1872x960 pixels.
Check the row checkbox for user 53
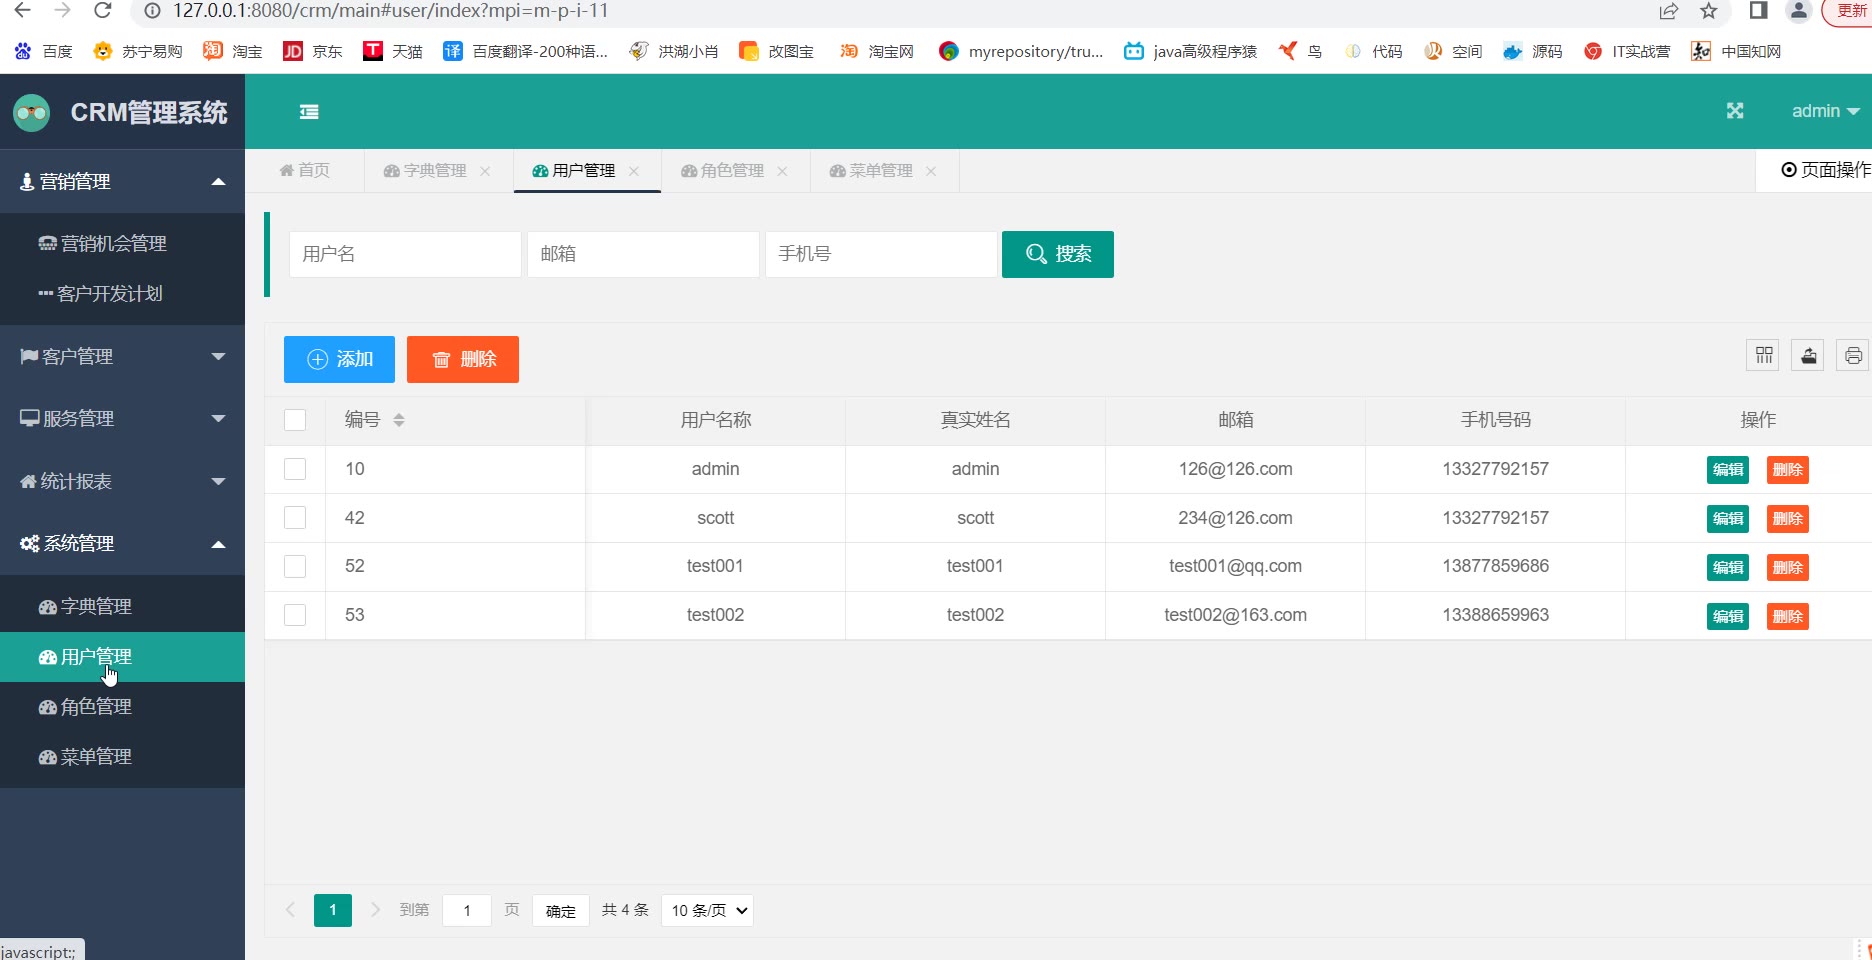295,615
